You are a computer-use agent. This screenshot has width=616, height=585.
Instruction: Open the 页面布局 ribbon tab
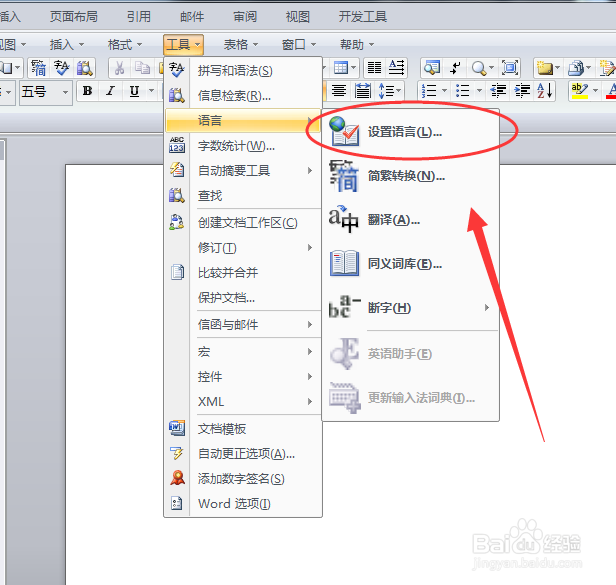click(x=74, y=17)
